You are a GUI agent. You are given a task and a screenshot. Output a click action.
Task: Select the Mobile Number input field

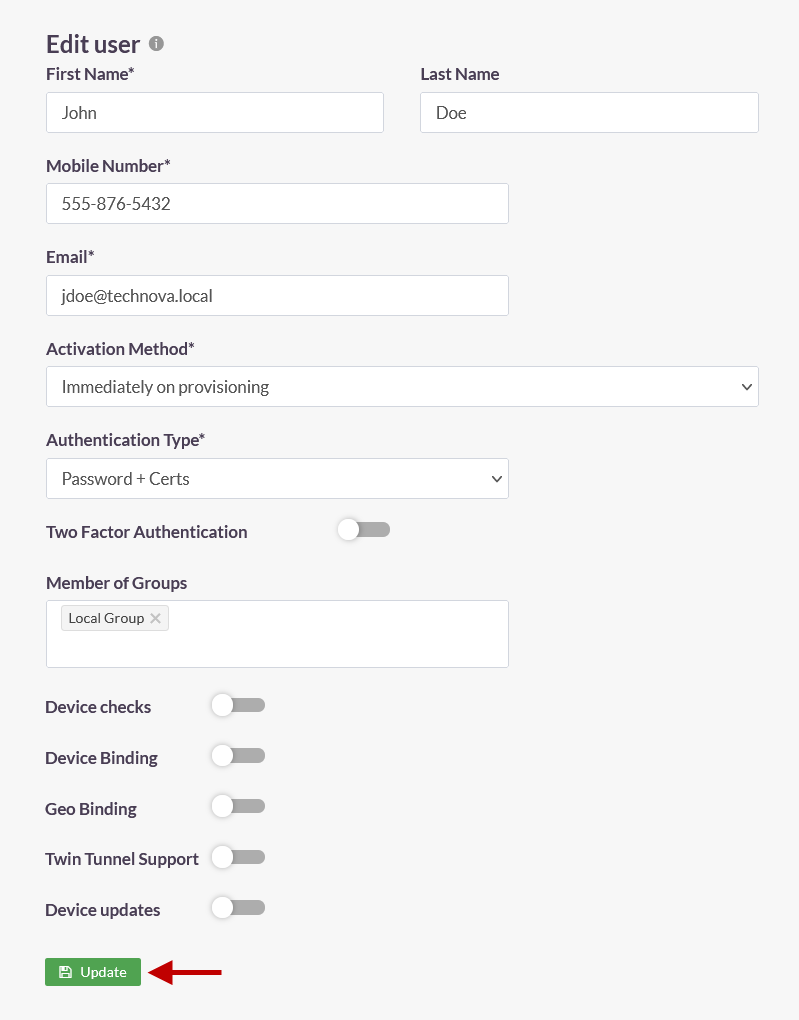[x=277, y=204]
